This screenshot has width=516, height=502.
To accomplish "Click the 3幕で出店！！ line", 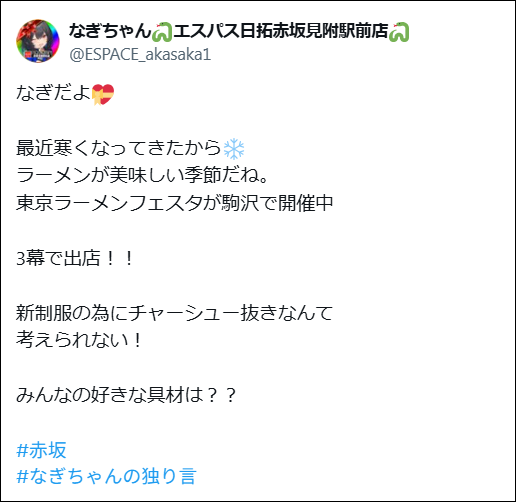I will pyautogui.click(x=75, y=258).
